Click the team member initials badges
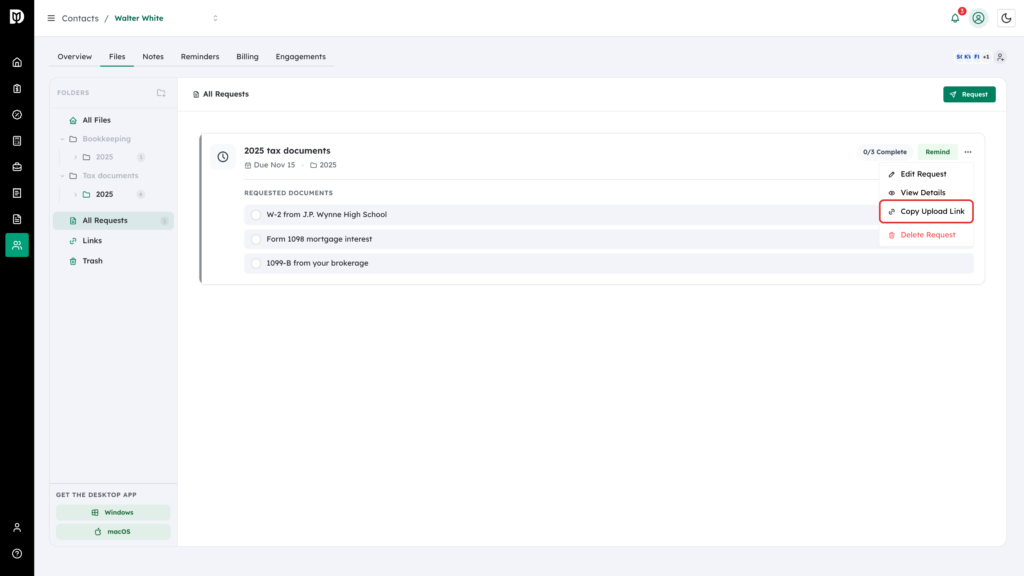 coord(972,57)
